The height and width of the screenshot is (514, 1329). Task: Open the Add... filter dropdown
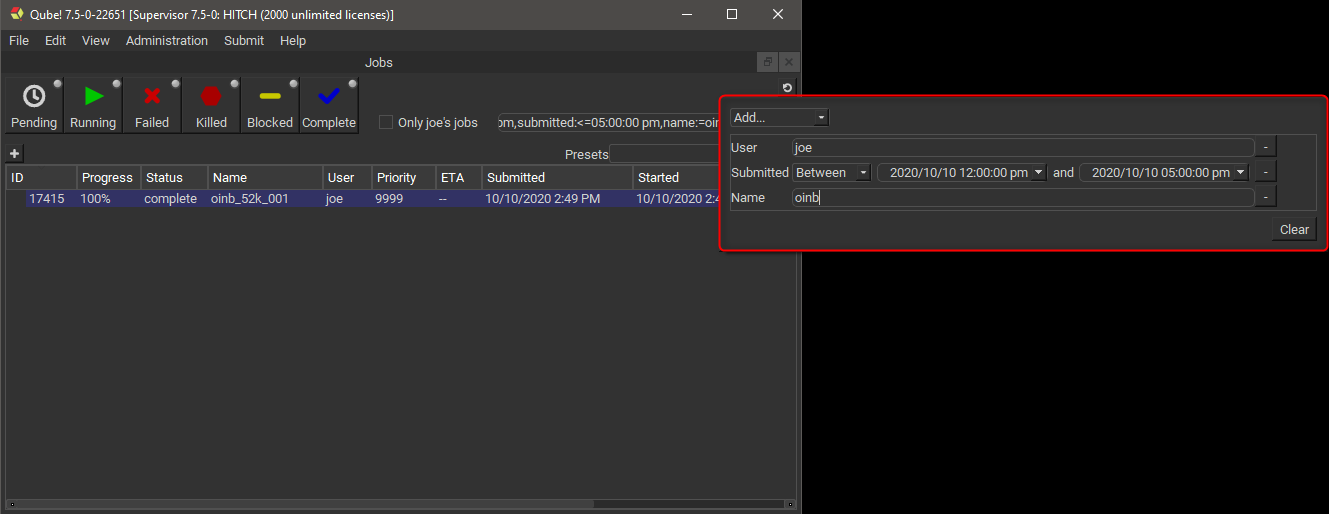[779, 118]
